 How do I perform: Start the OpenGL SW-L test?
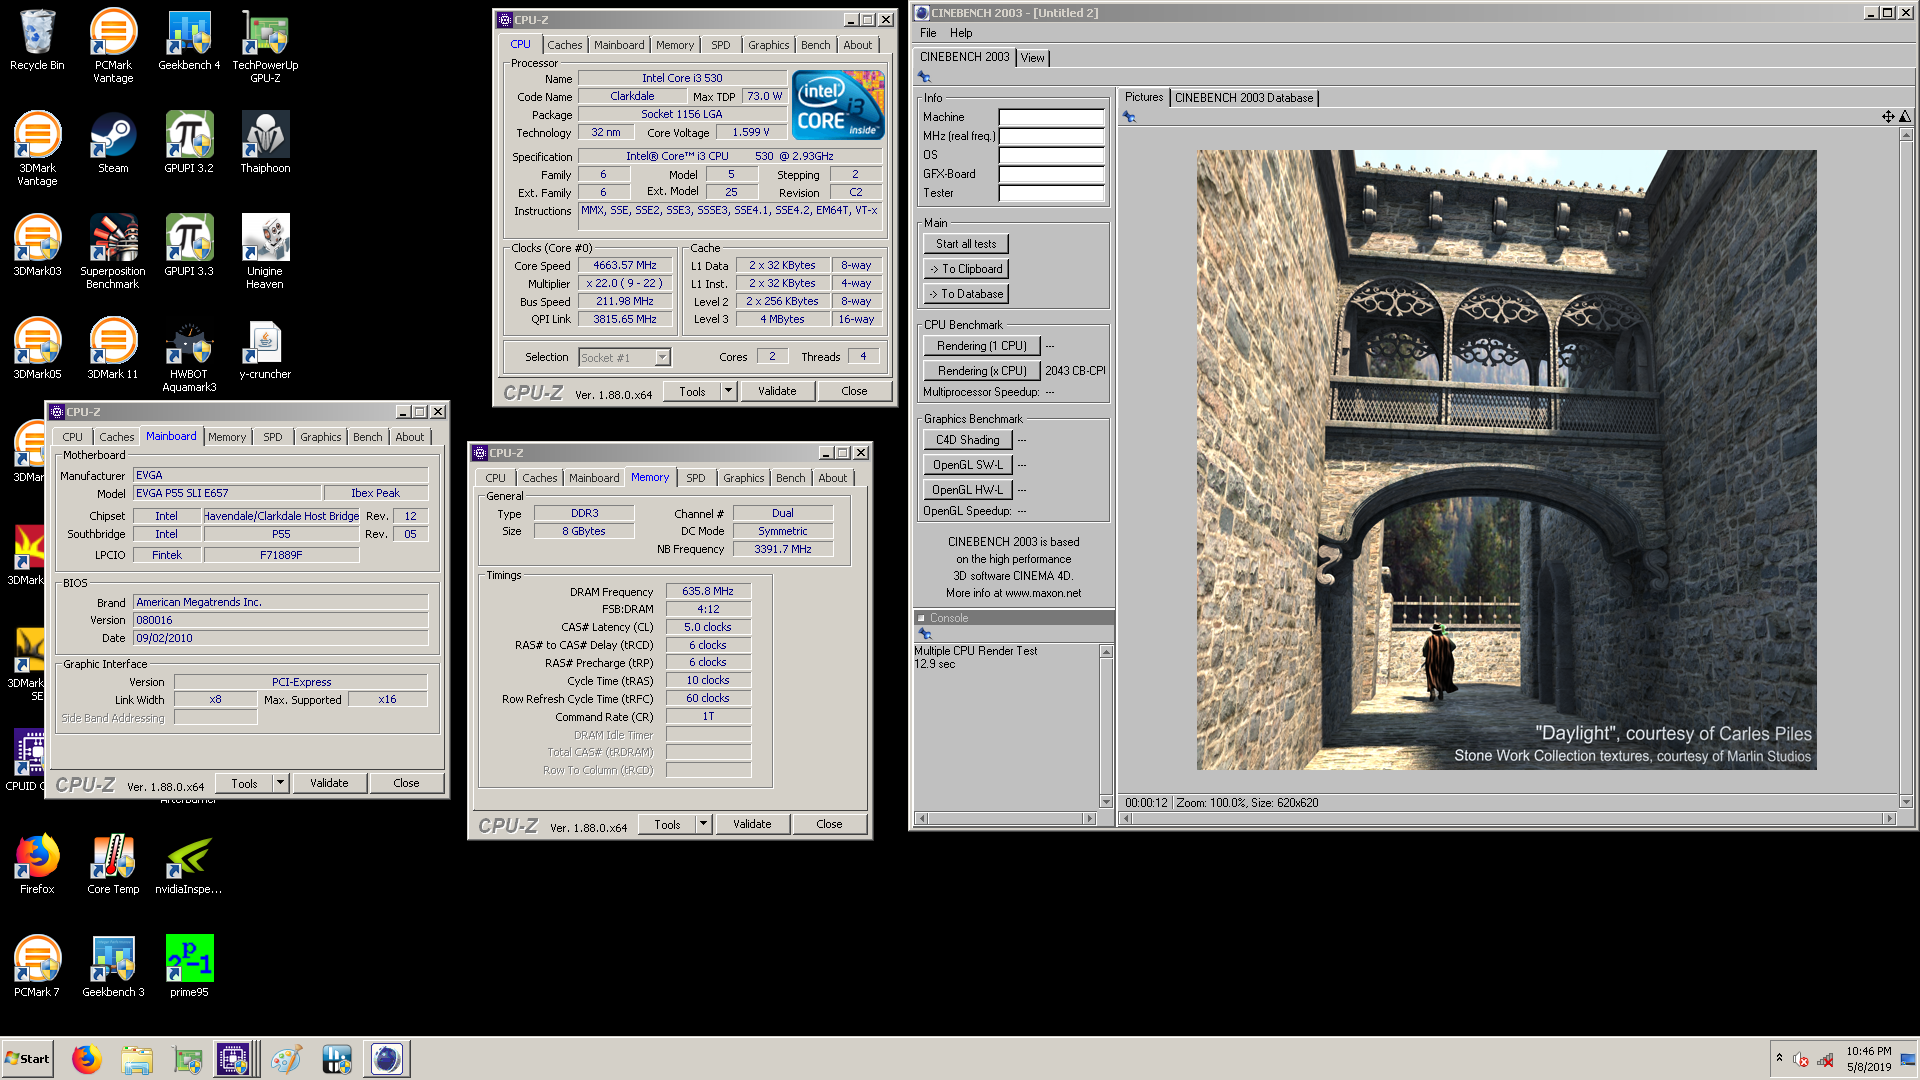967,465
